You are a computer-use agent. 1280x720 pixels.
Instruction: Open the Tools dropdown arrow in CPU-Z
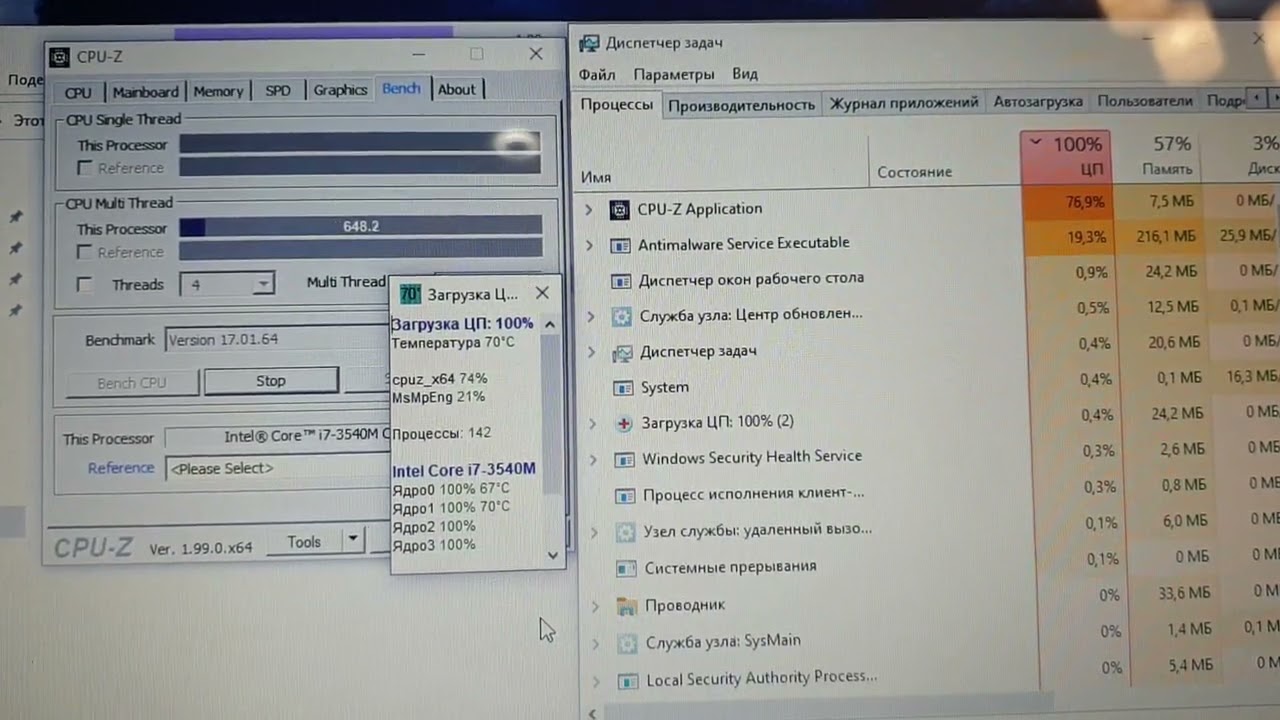point(352,541)
